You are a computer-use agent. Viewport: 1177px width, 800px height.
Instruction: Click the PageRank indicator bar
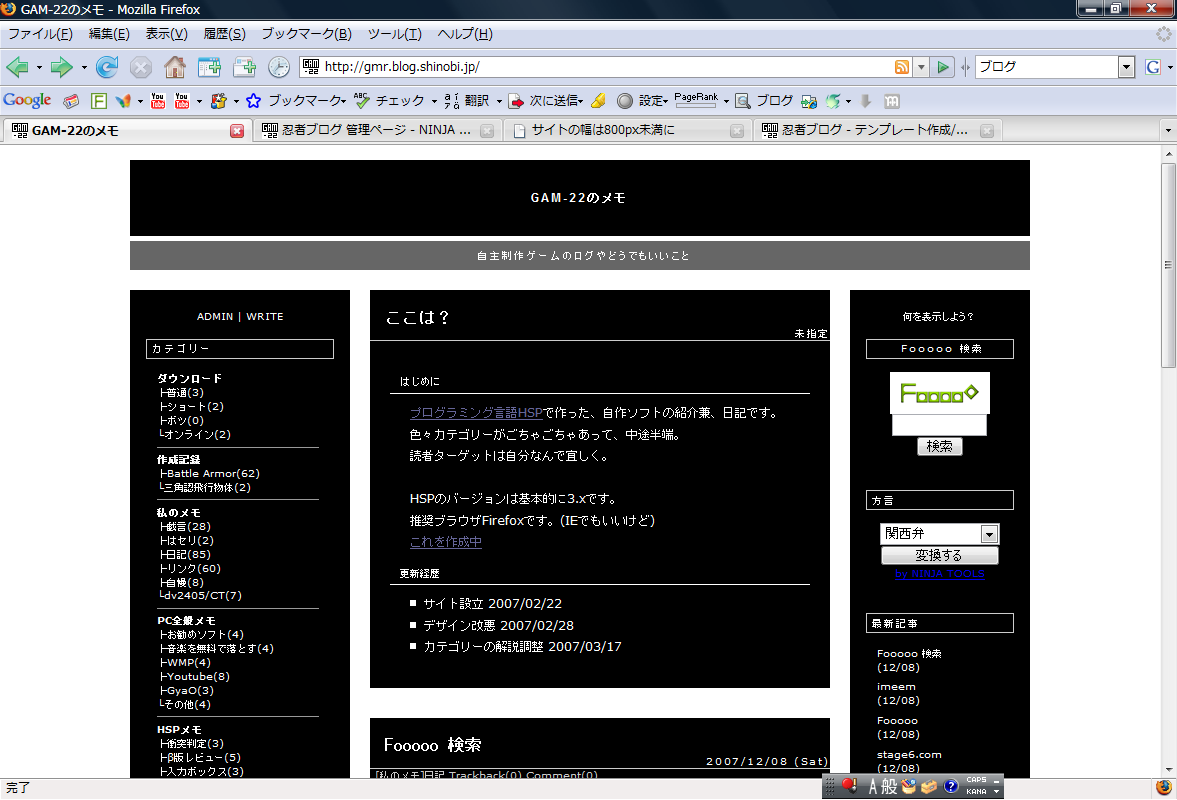(x=696, y=100)
